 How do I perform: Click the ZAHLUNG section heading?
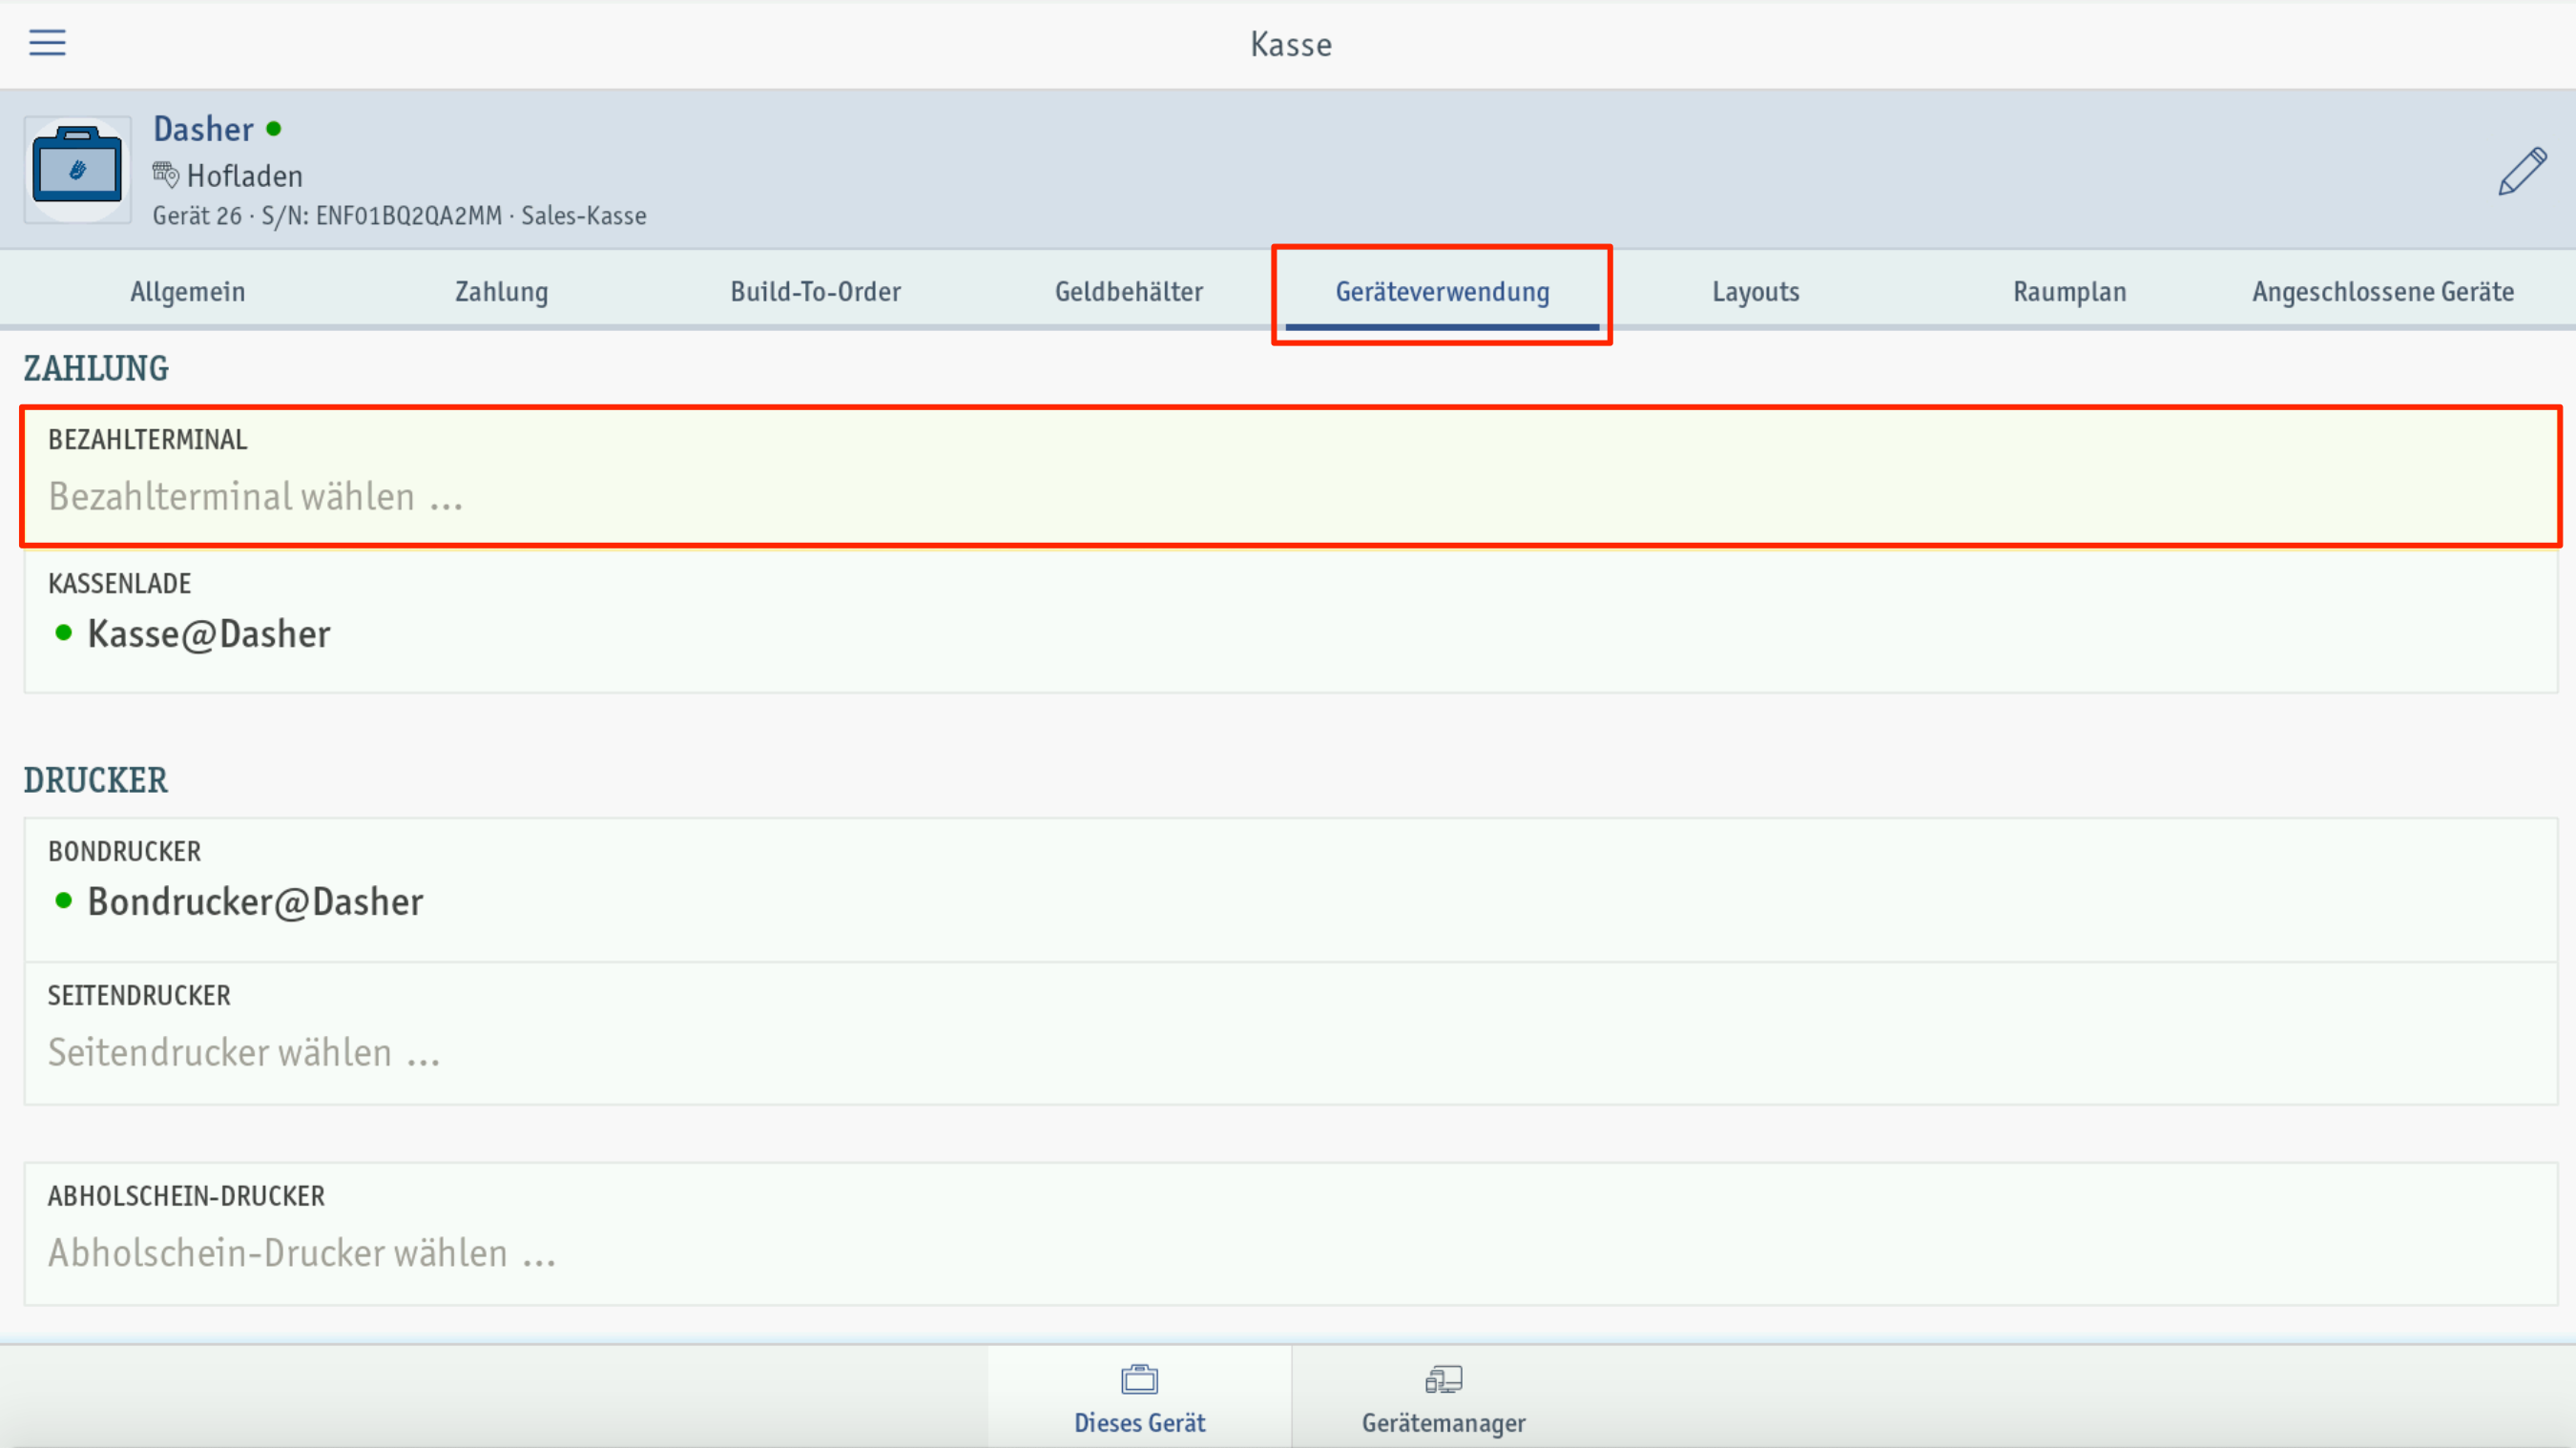click(x=96, y=368)
